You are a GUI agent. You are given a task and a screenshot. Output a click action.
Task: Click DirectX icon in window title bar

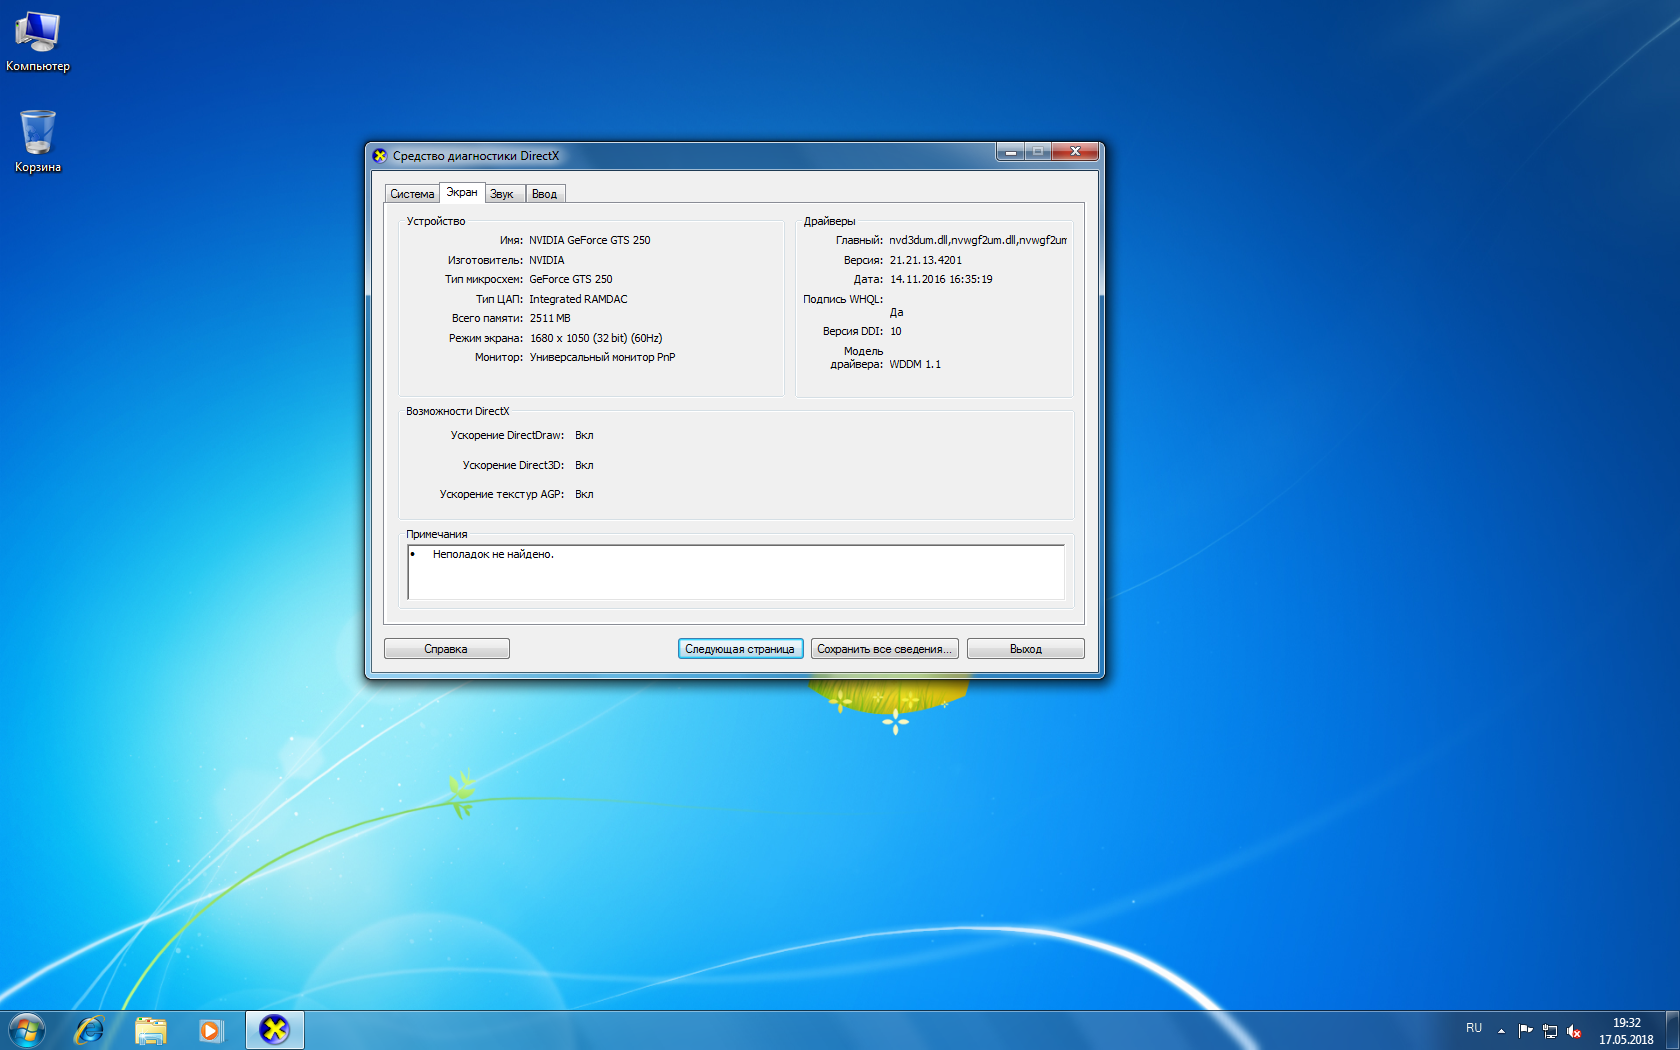coord(380,155)
